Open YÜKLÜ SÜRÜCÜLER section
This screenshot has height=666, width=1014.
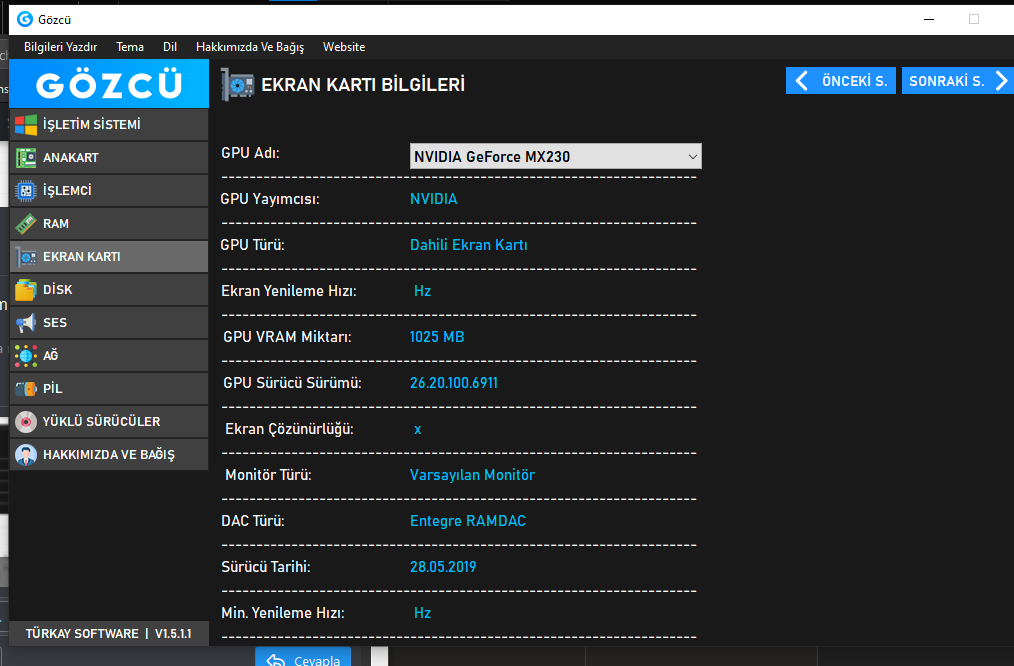coord(109,422)
